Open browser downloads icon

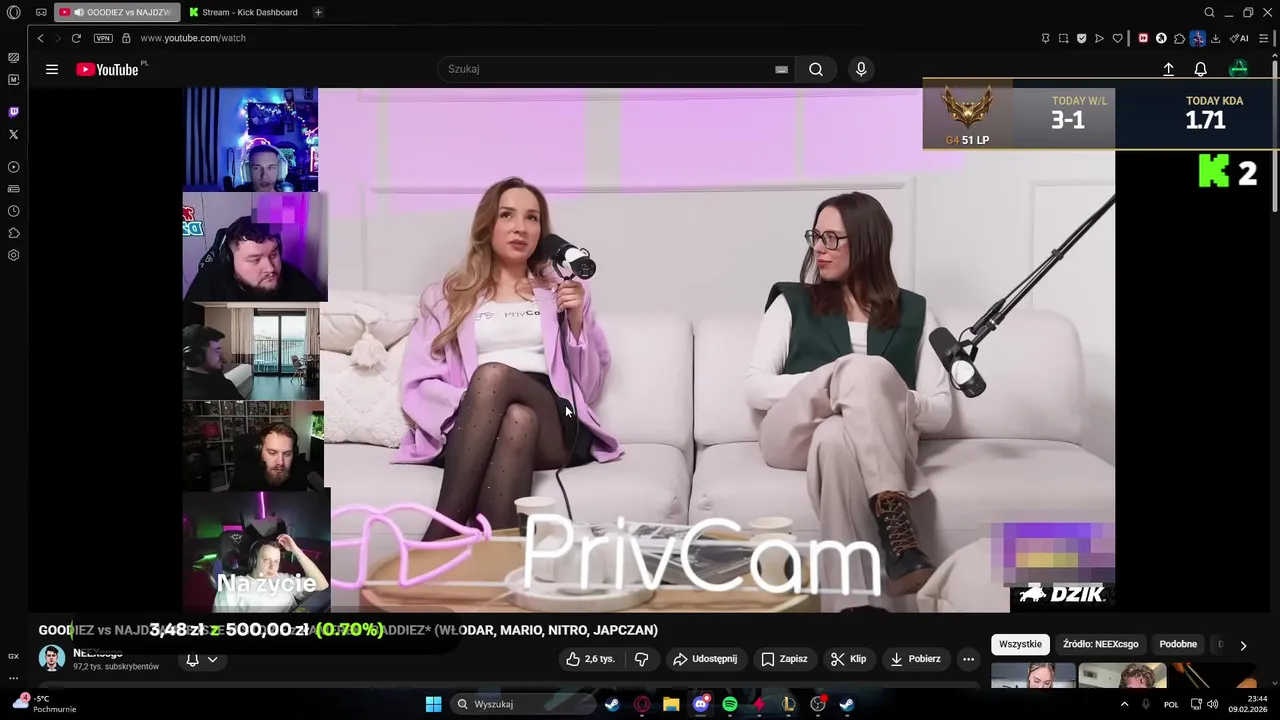click(1215, 38)
